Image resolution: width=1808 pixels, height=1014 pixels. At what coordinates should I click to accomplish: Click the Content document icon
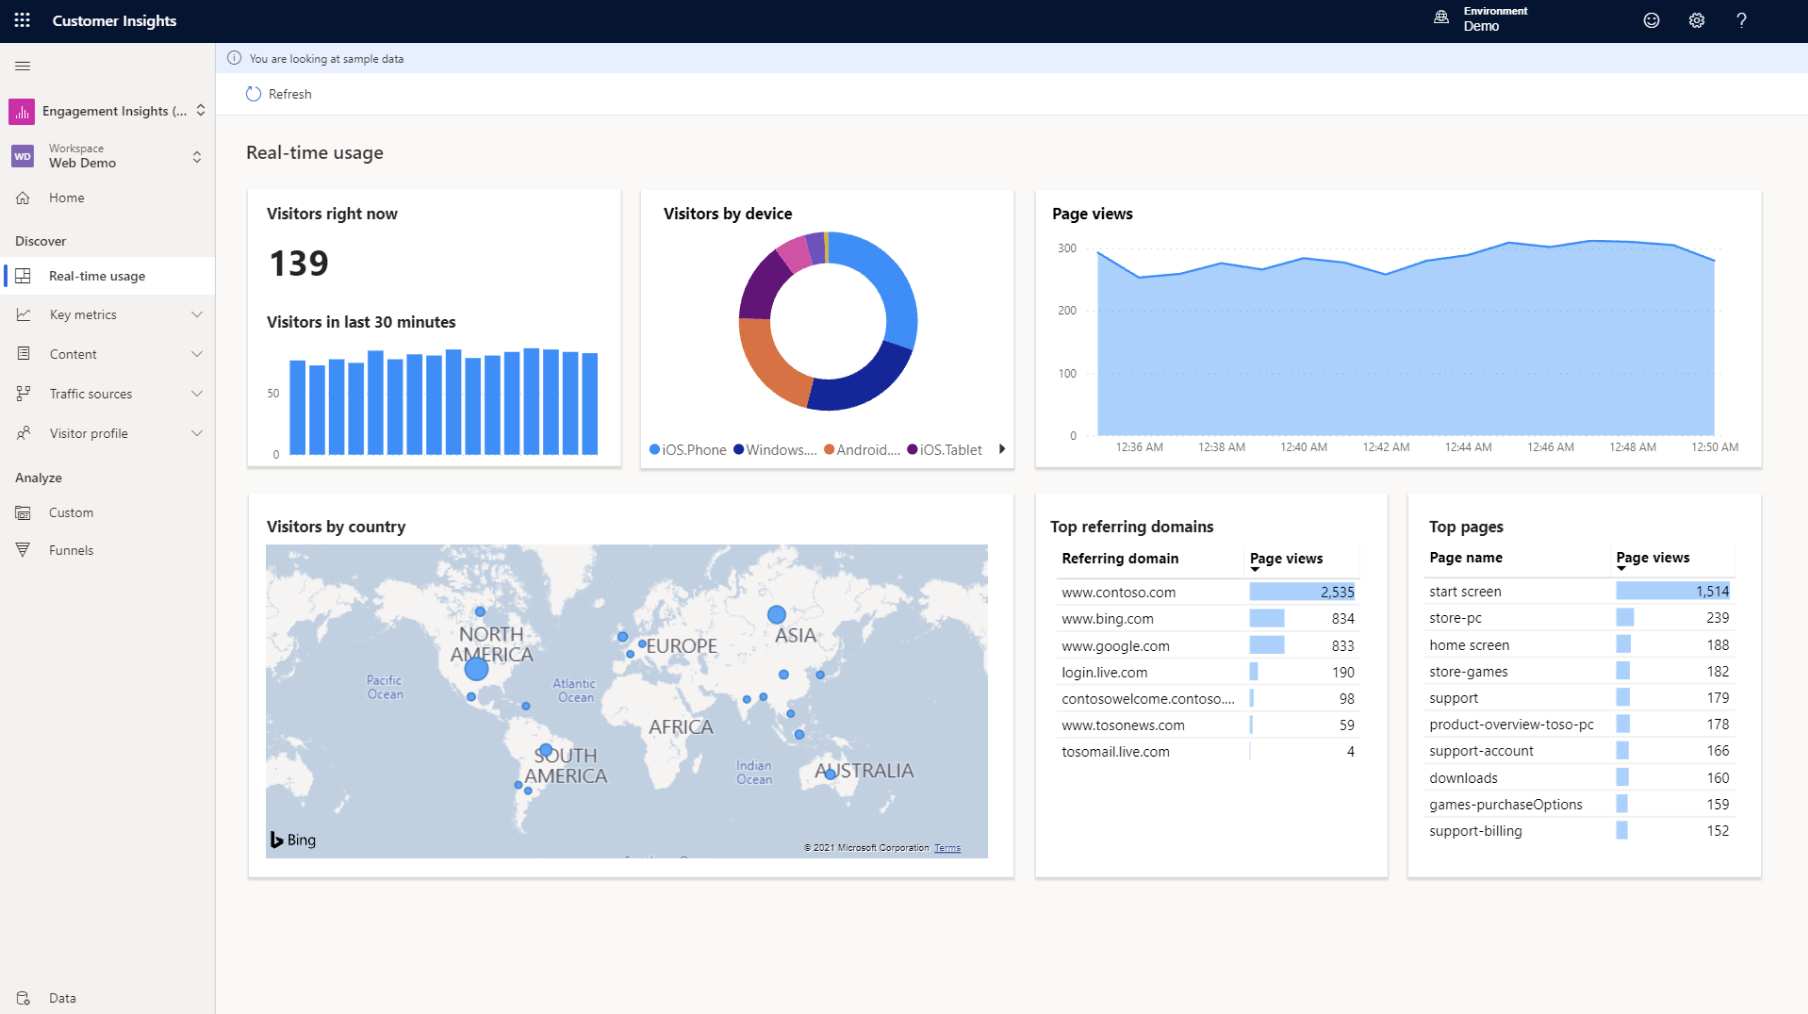tap(23, 354)
